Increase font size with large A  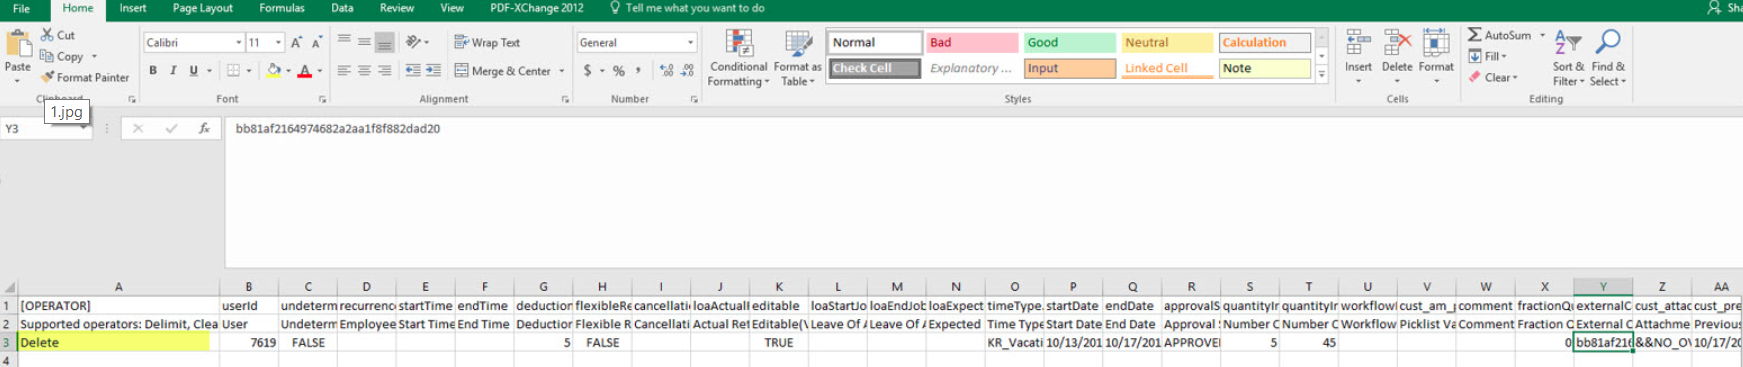click(x=296, y=42)
